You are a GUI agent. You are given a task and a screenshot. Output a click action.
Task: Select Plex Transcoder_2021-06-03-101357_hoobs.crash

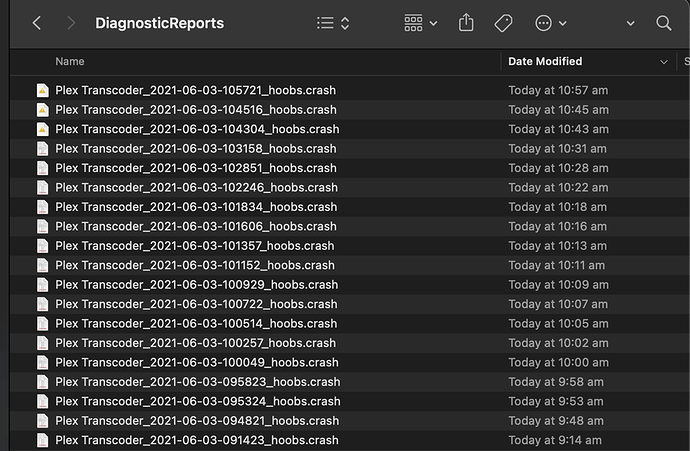(195, 246)
